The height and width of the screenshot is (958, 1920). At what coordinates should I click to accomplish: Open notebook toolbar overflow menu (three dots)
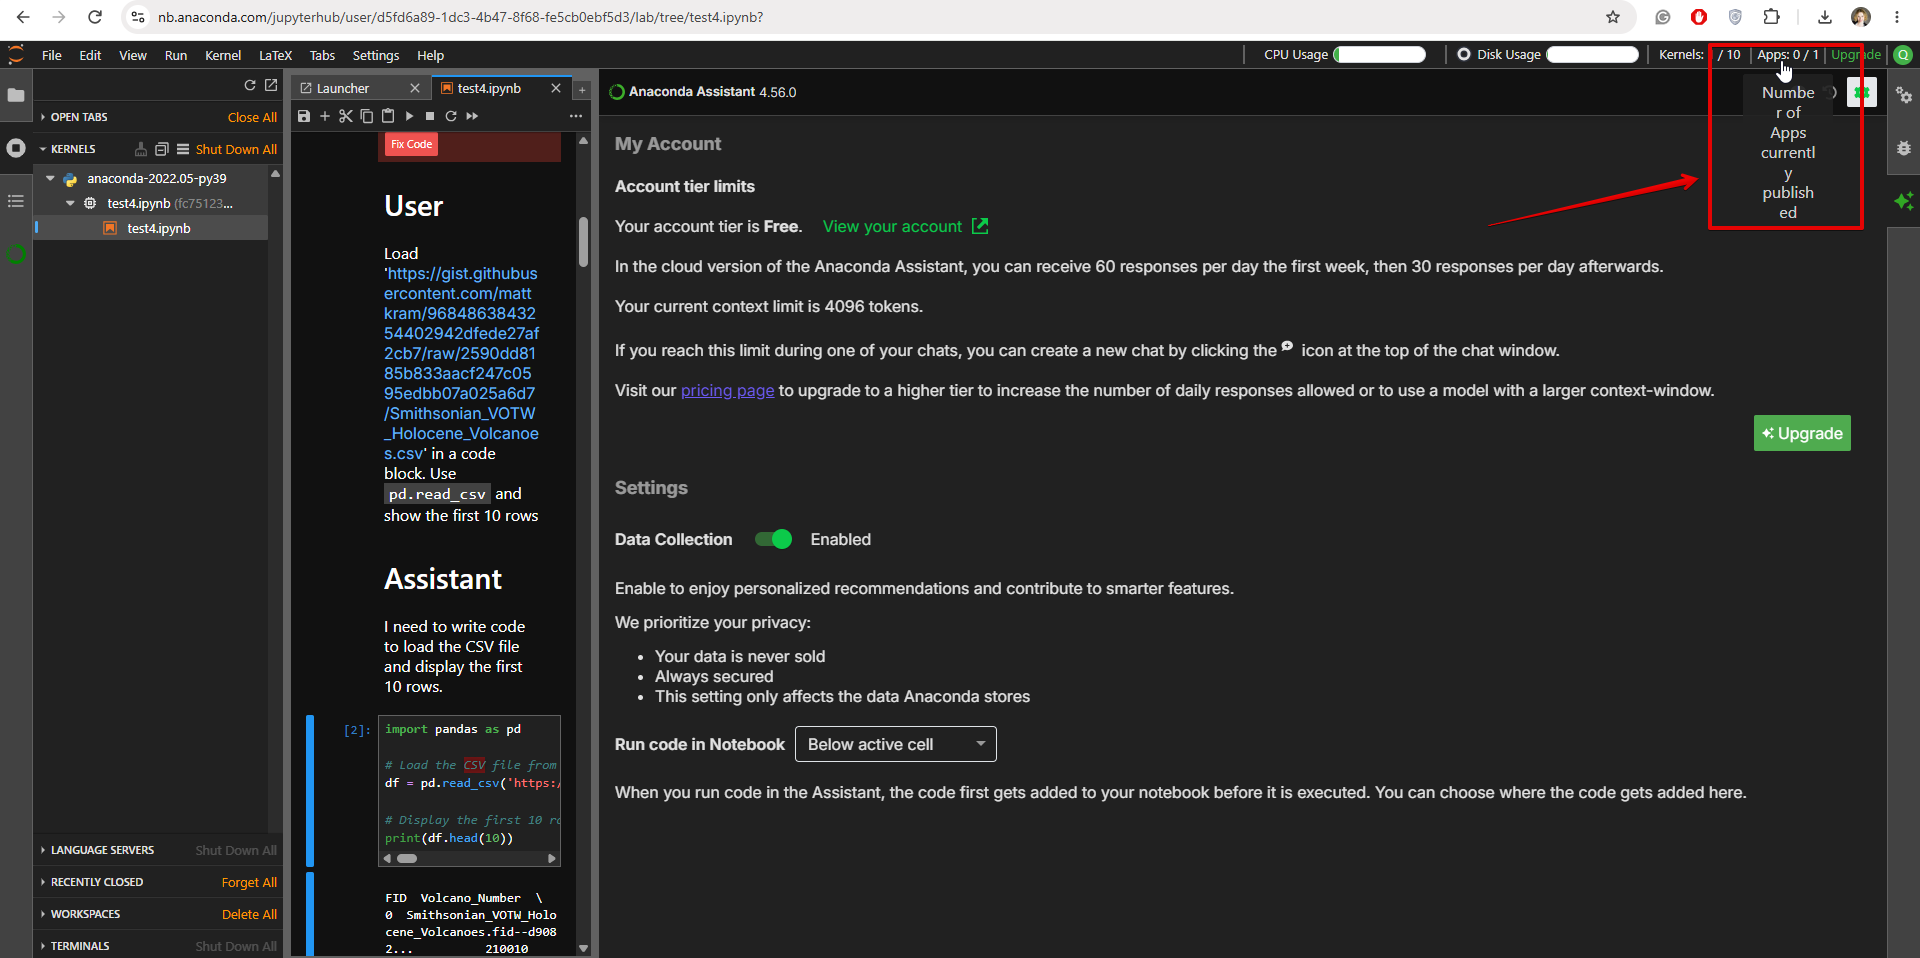click(x=576, y=116)
